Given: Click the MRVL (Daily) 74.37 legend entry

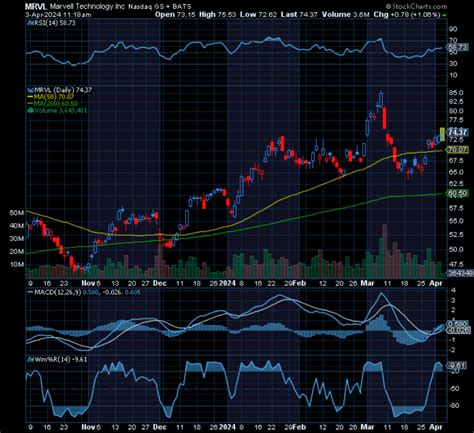Looking at the screenshot, I should tap(62, 90).
